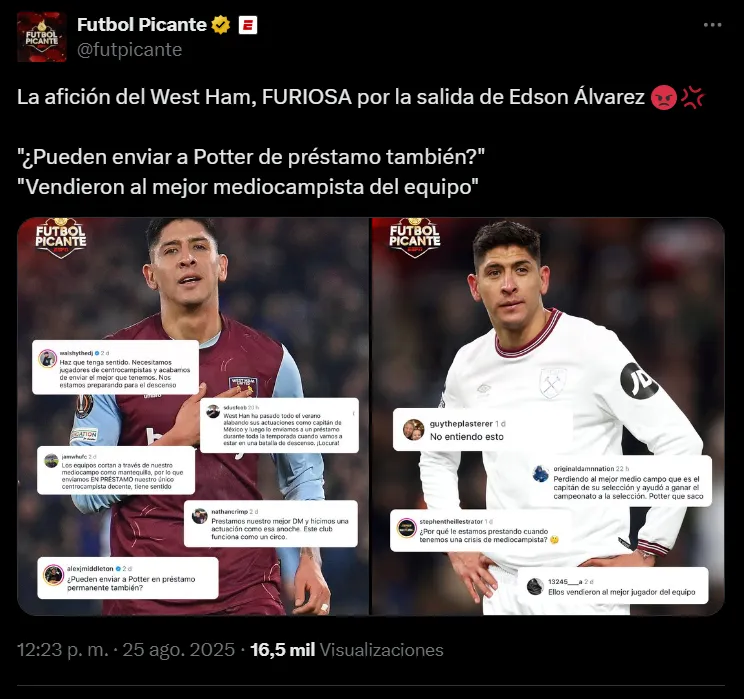Open left image with maroon jersey
The height and width of the screenshot is (699, 744).
click(x=193, y=416)
